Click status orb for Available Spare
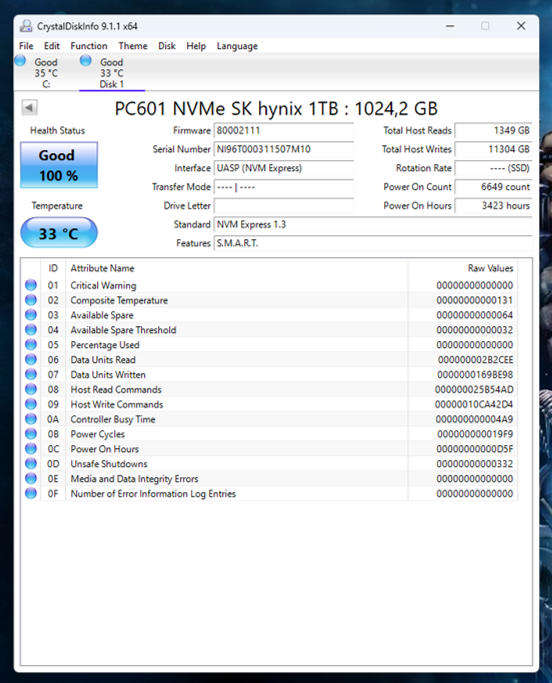 click(x=31, y=314)
